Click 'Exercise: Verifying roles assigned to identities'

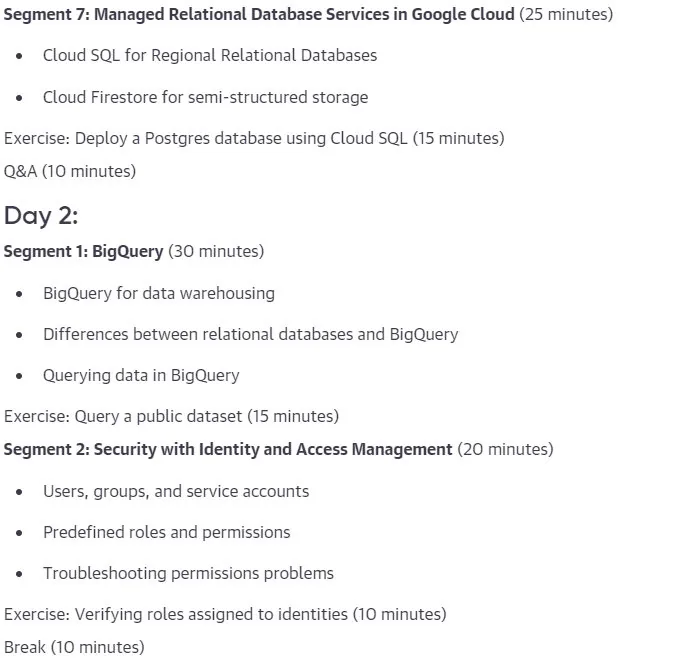click(225, 615)
